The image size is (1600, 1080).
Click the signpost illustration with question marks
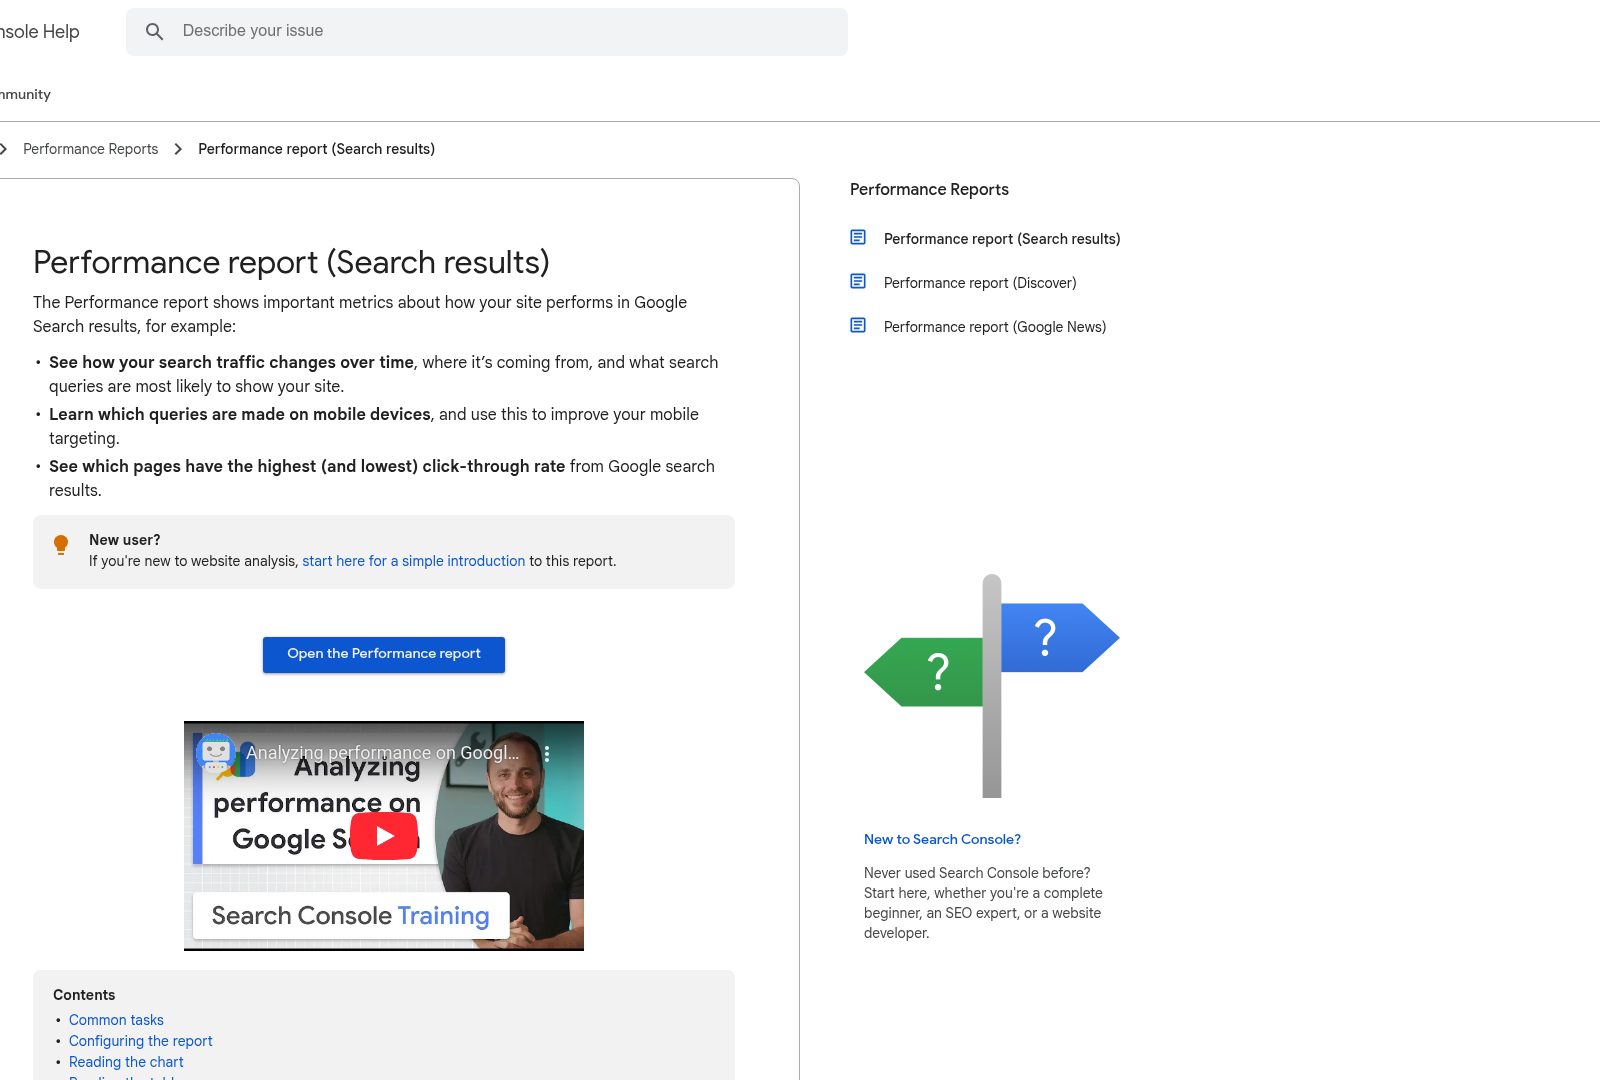pos(992,686)
